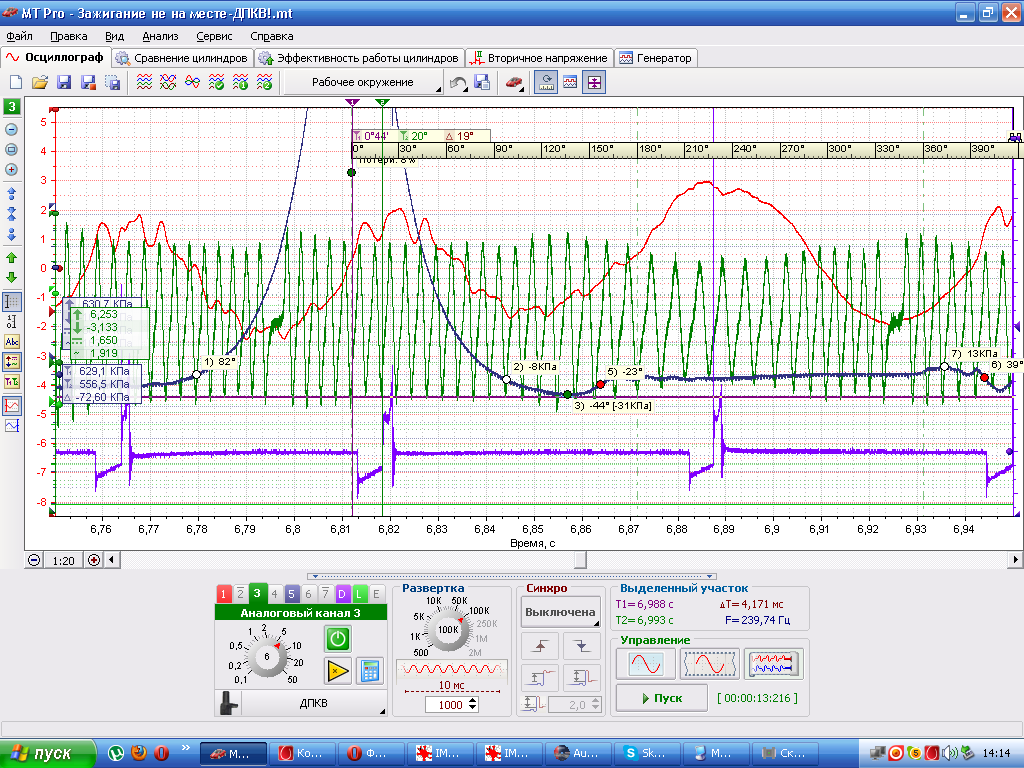Viewport: 1024px width, 768px height.
Task: Open the Анализ menu
Action: 160,37
